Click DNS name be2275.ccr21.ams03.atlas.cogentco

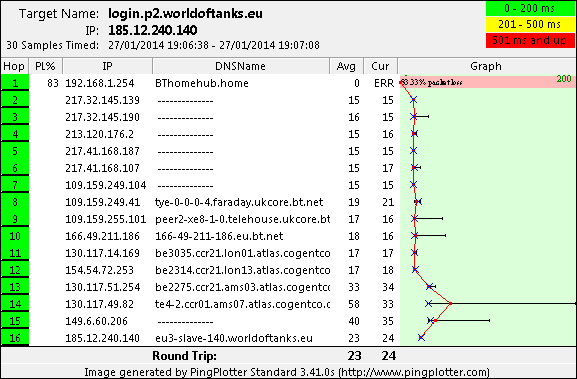click(243, 287)
